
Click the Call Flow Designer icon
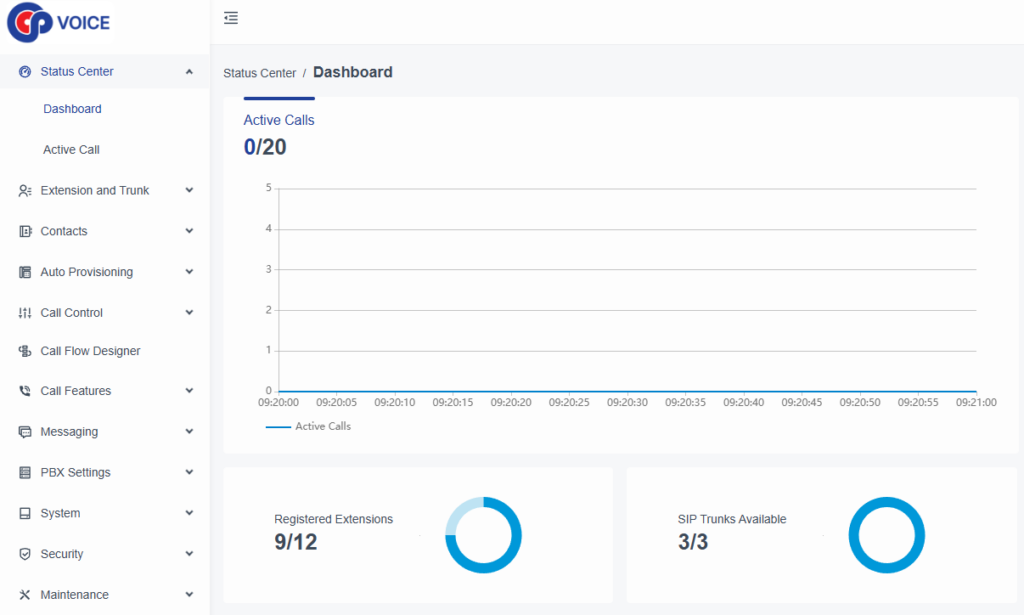(25, 352)
